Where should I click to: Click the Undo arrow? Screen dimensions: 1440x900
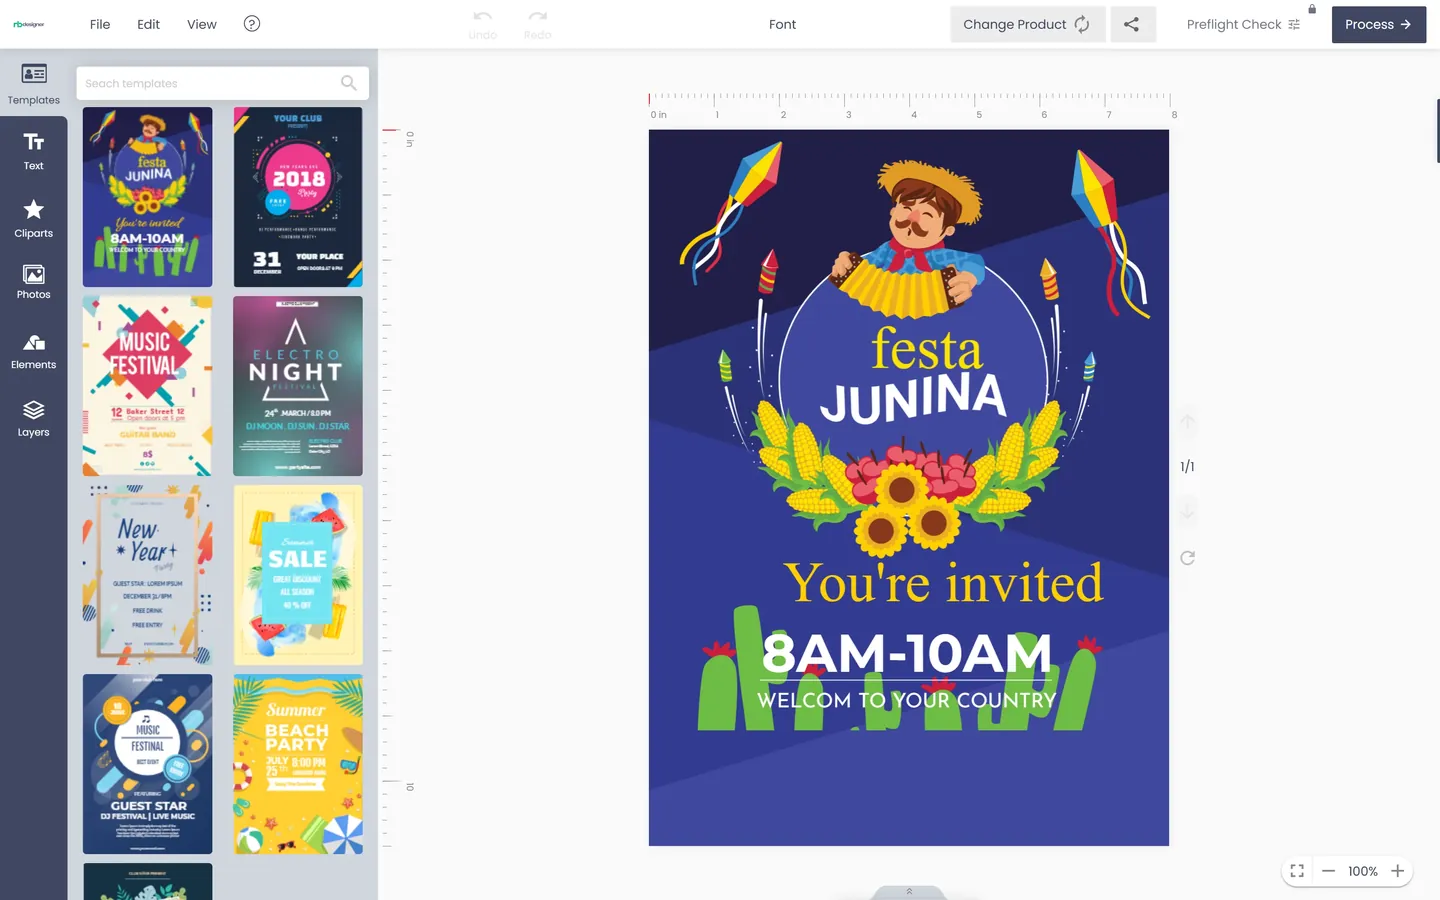coord(483,24)
